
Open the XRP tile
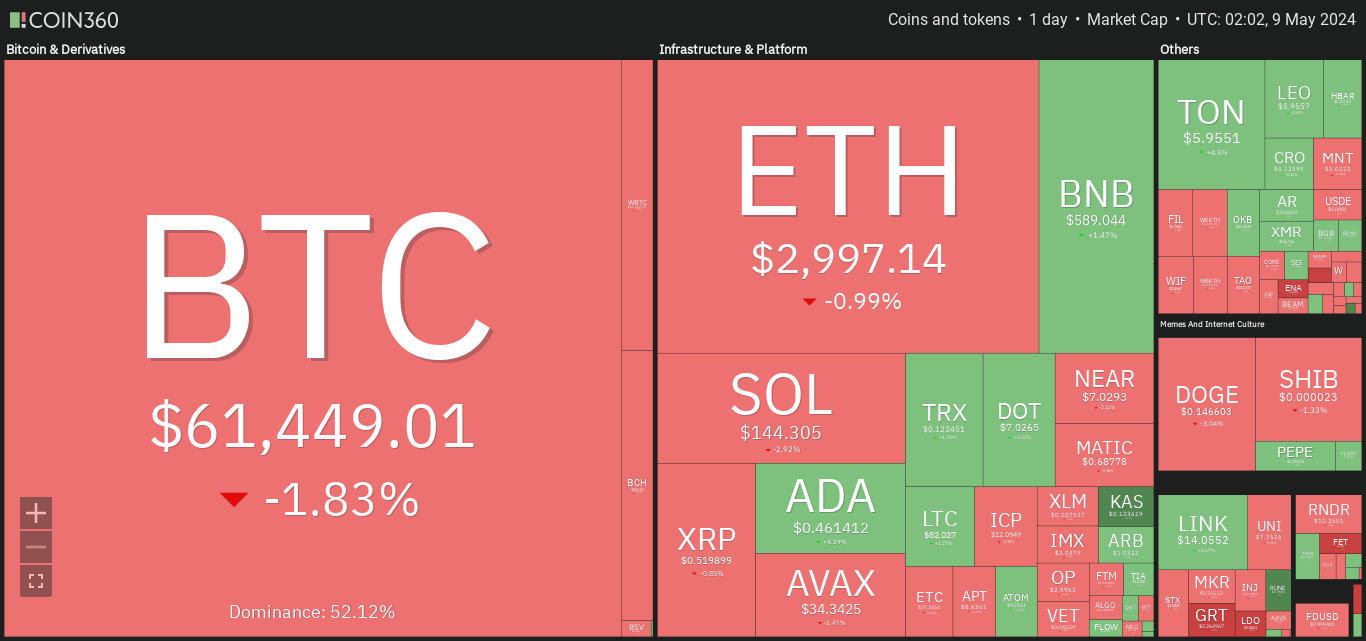pyautogui.click(x=706, y=550)
